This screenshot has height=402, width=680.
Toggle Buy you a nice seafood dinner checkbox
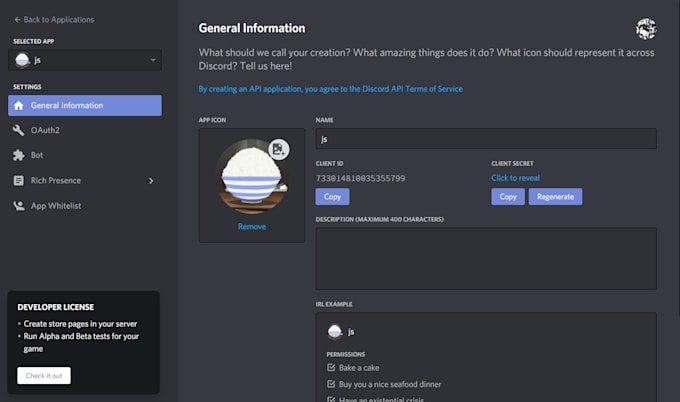pos(331,384)
